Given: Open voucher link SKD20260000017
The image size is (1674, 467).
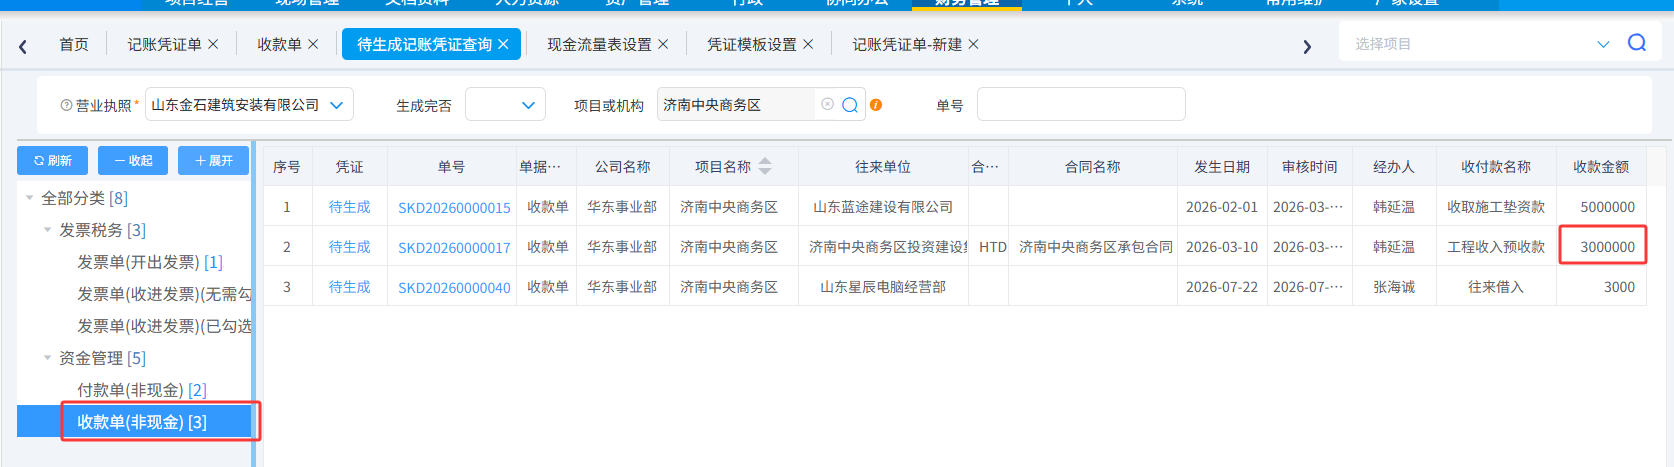Looking at the screenshot, I should tap(454, 247).
